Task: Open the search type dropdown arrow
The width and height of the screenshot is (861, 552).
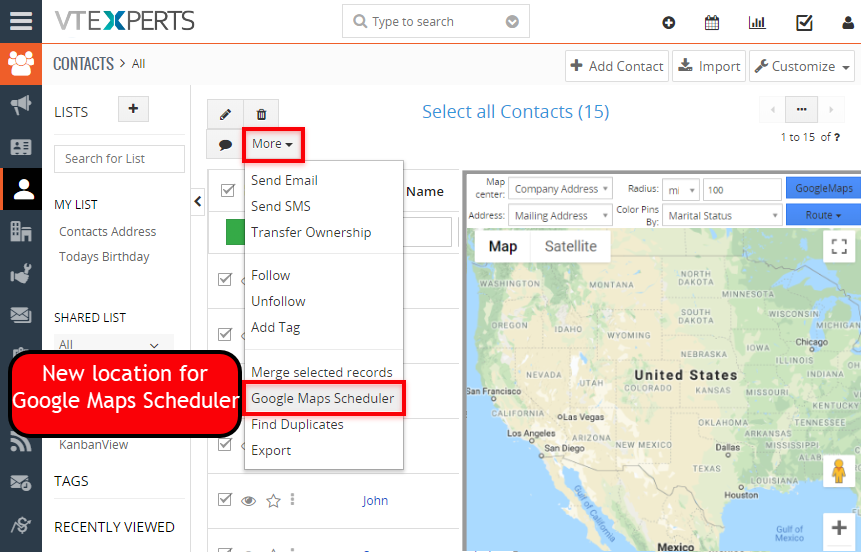Action: click(x=512, y=21)
